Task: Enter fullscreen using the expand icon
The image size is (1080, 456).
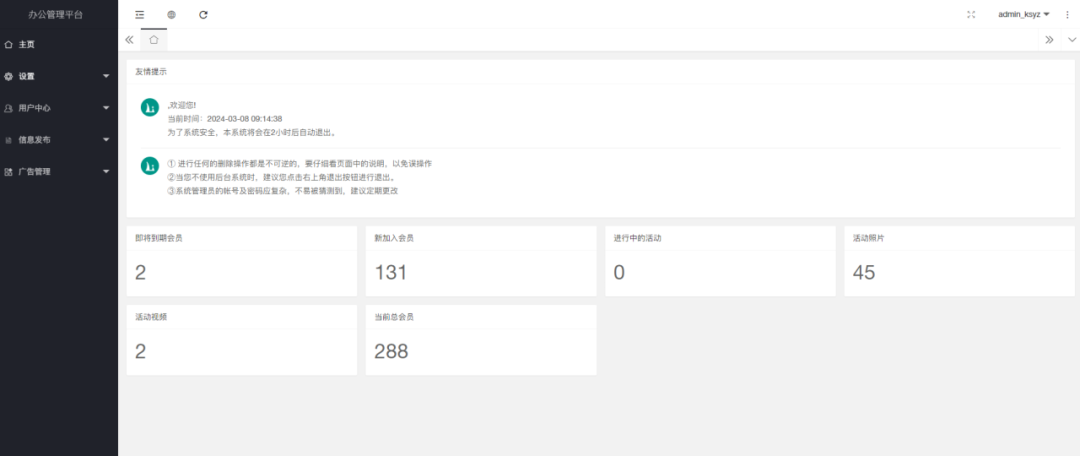Action: [x=971, y=14]
